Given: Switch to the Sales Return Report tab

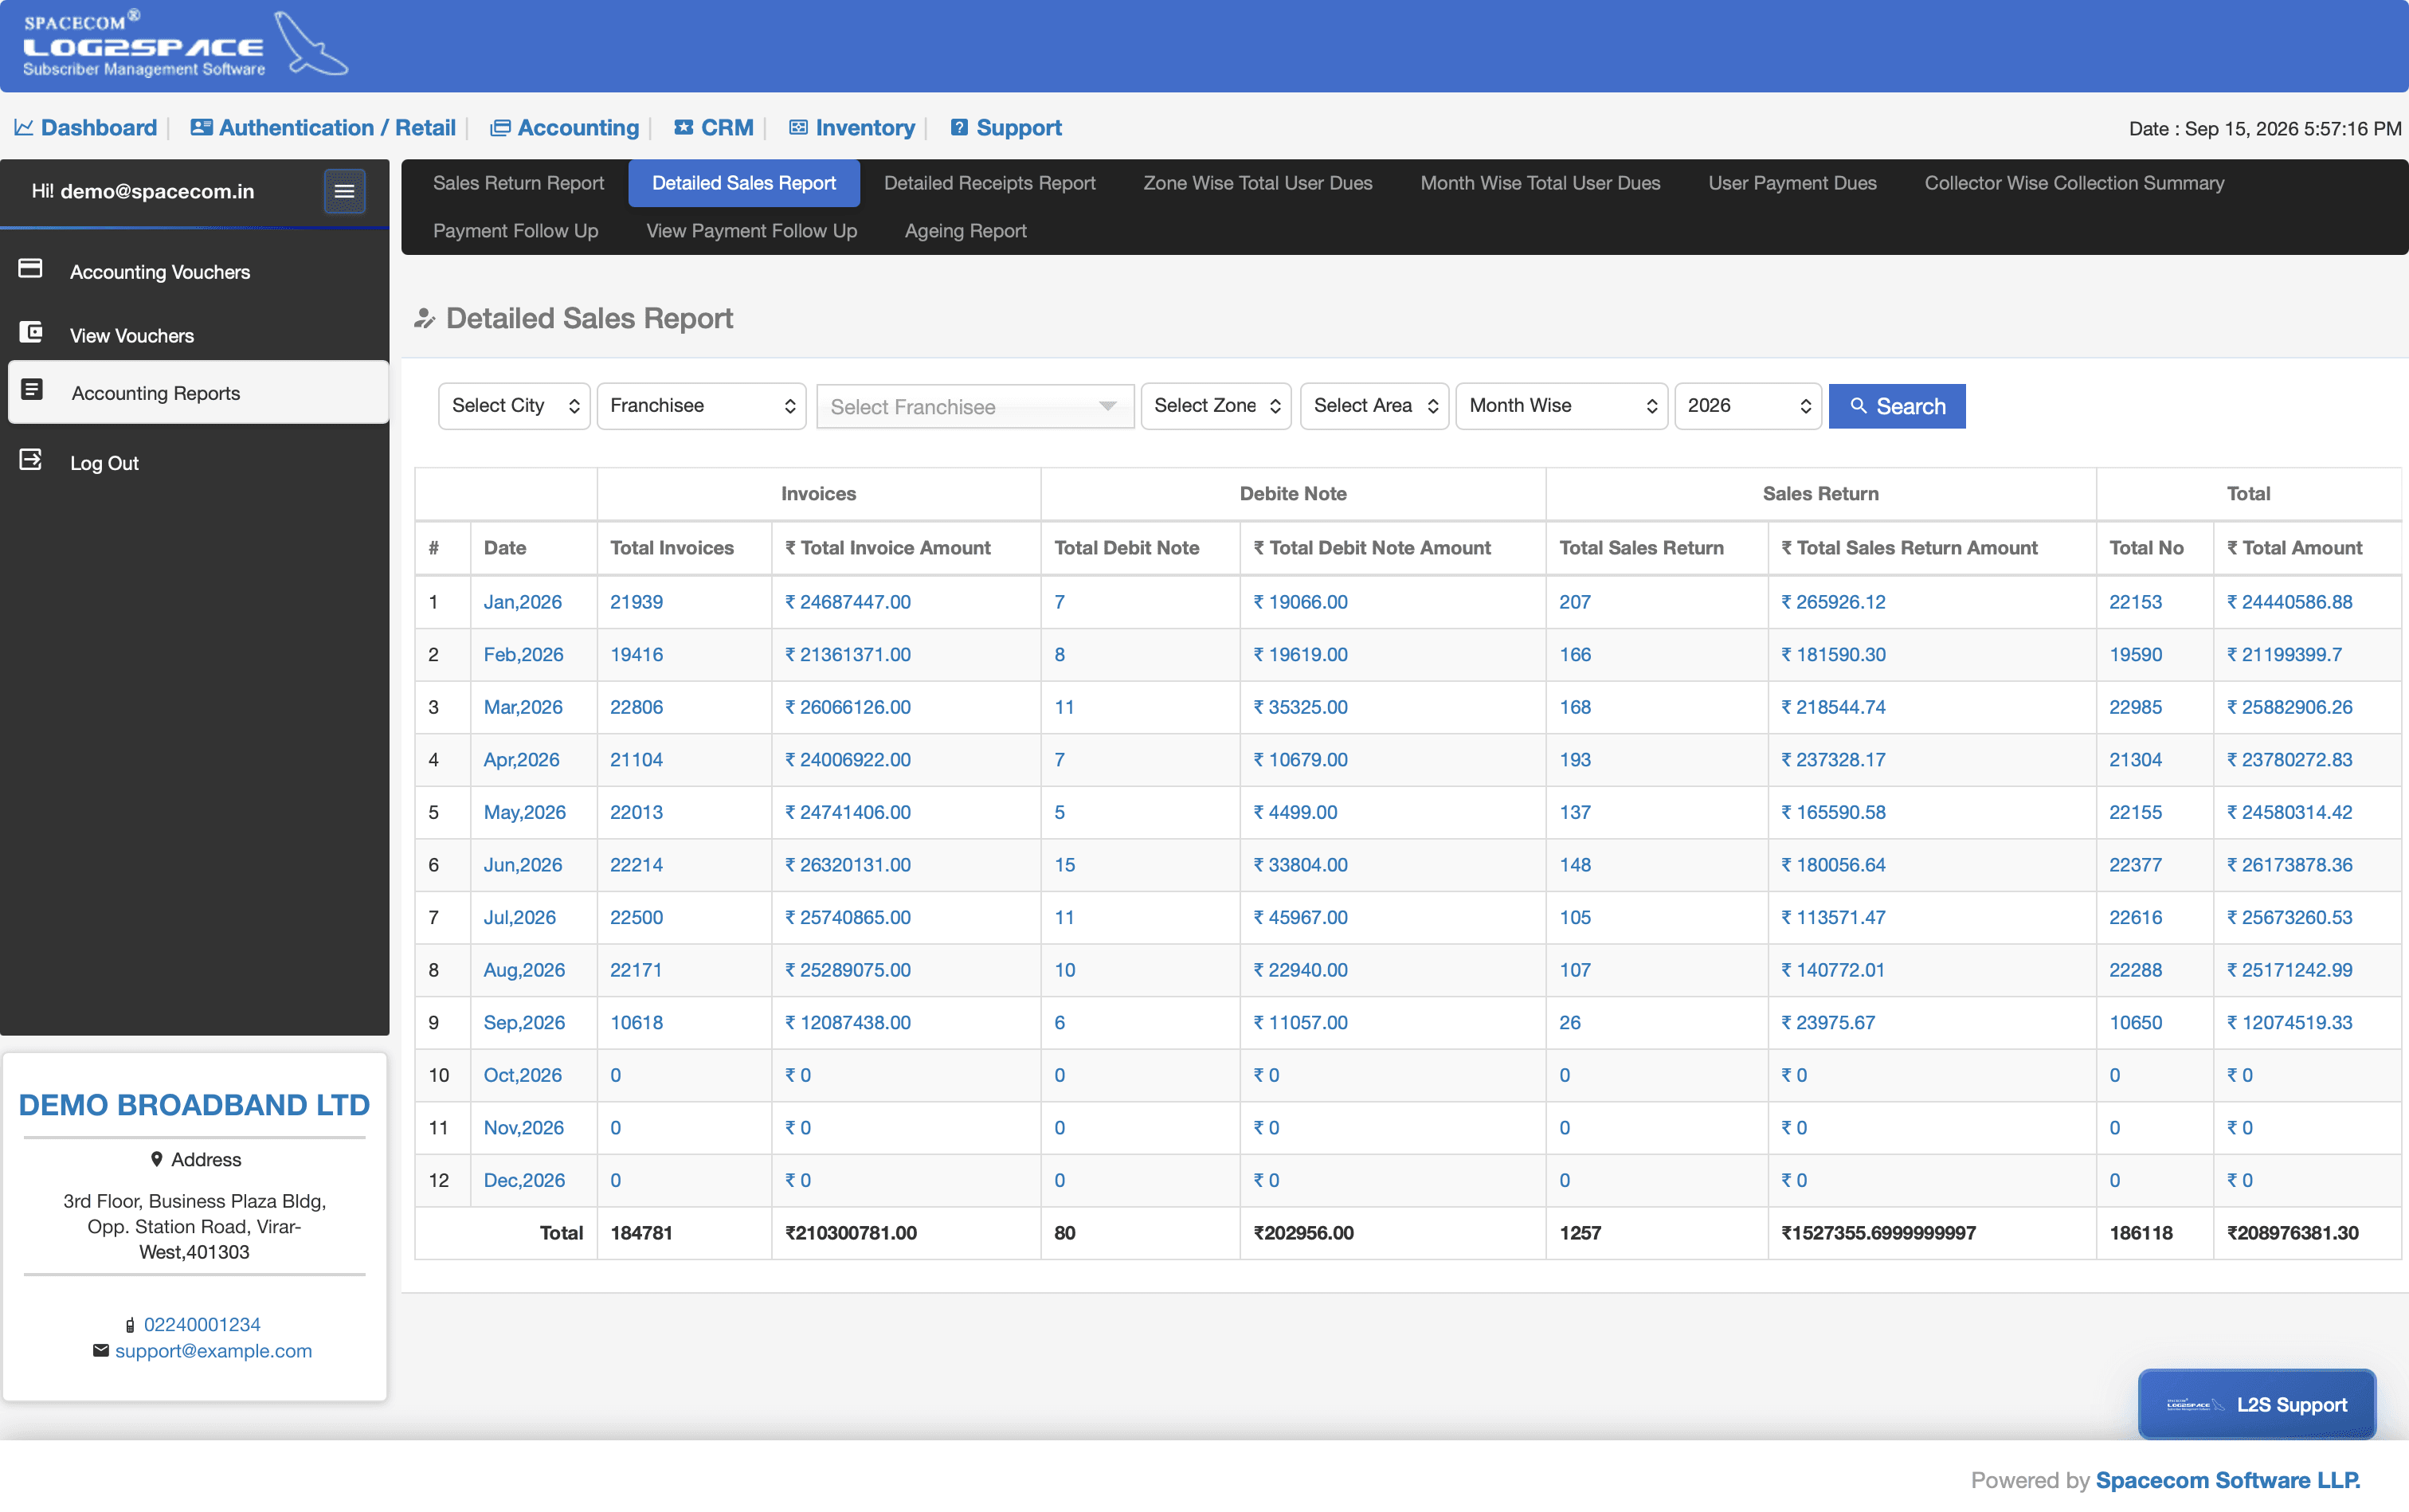Looking at the screenshot, I should [x=518, y=183].
